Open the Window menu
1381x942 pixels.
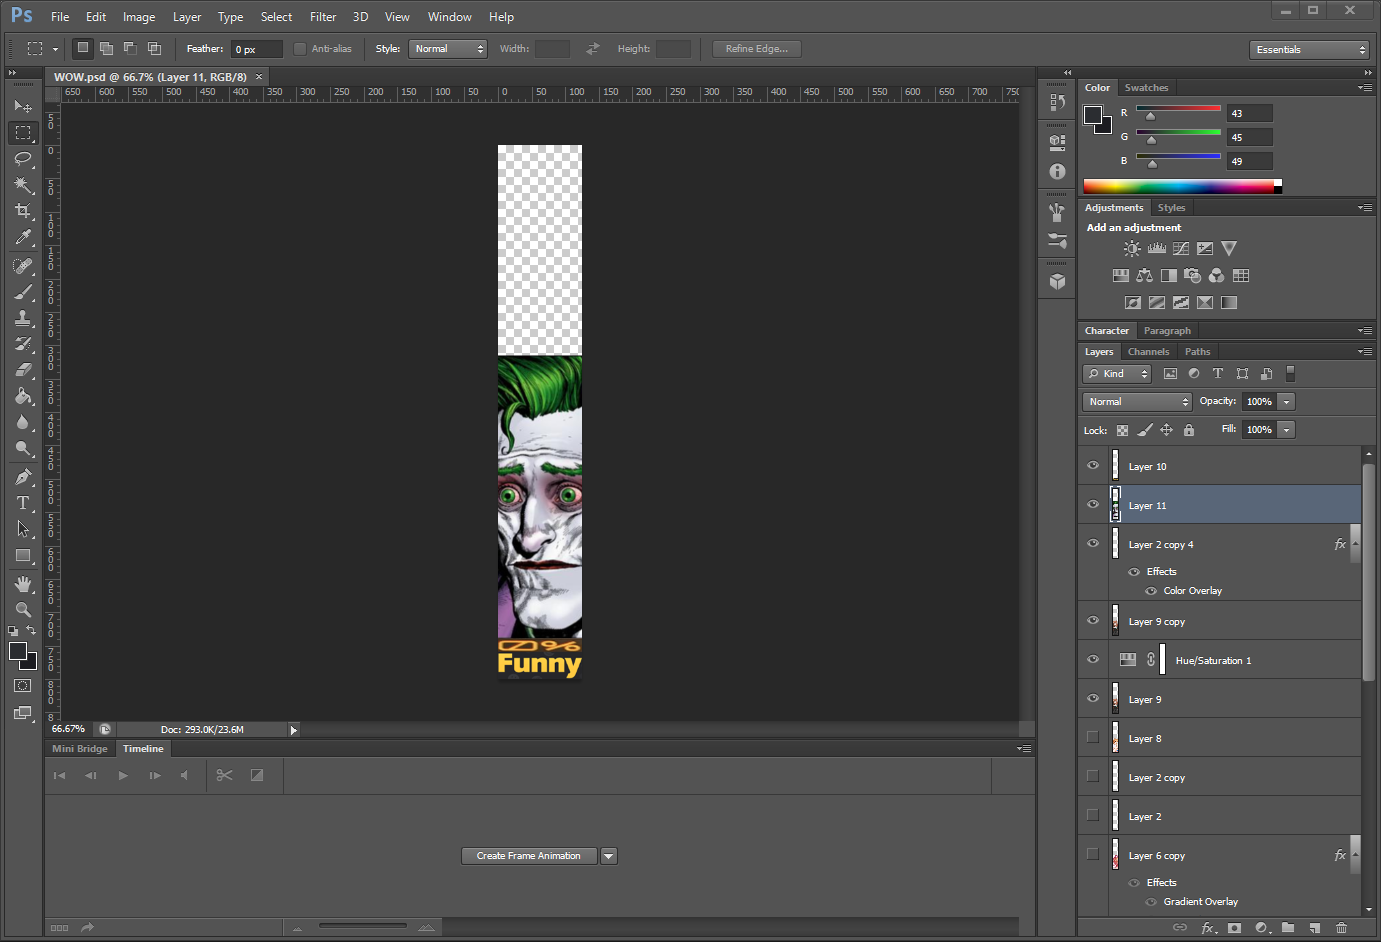tap(450, 17)
